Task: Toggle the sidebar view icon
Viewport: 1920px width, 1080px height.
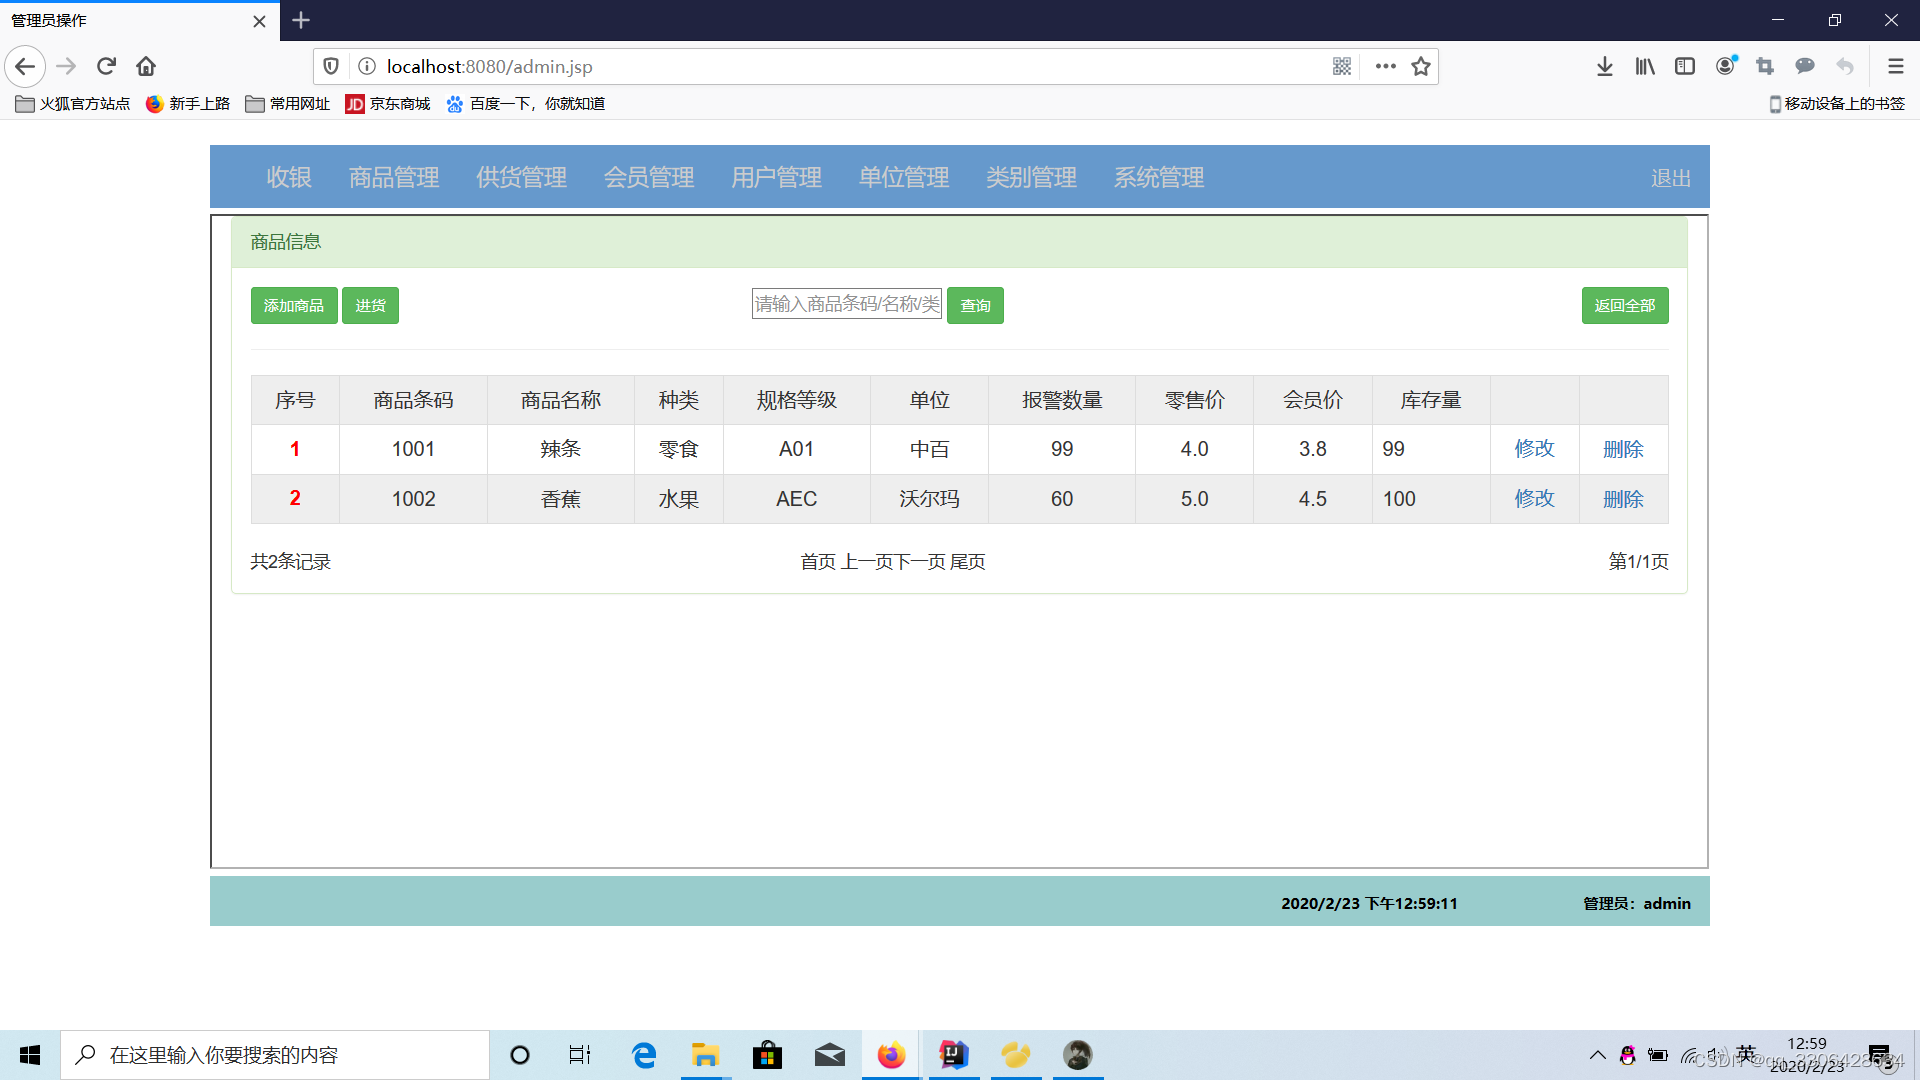Action: [1685, 67]
